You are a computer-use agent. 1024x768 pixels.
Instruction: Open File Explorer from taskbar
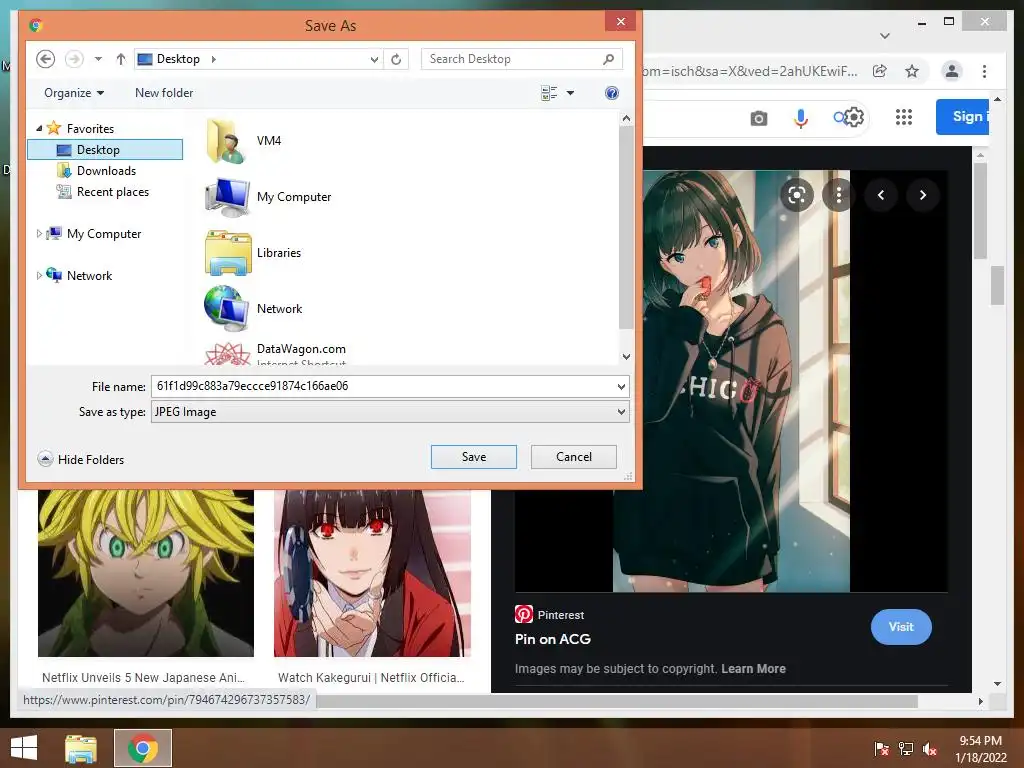click(81, 748)
